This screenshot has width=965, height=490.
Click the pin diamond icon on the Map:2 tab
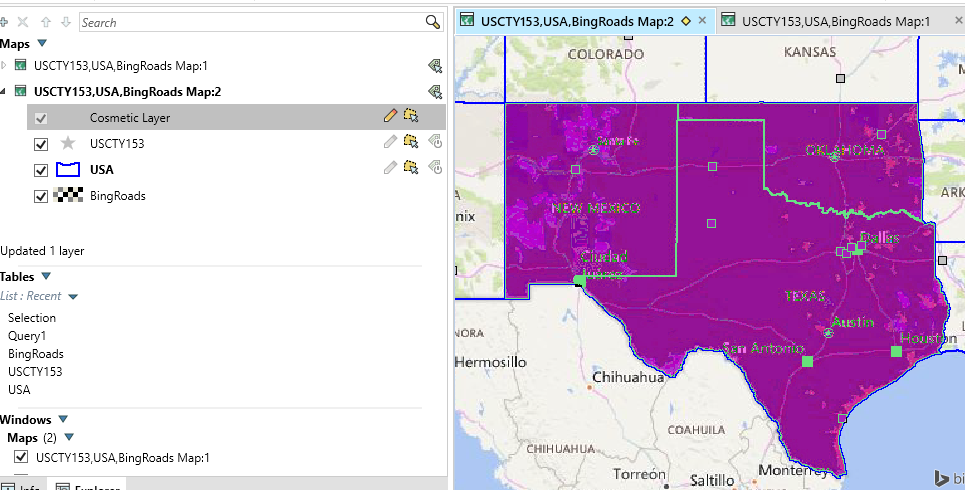[686, 21]
